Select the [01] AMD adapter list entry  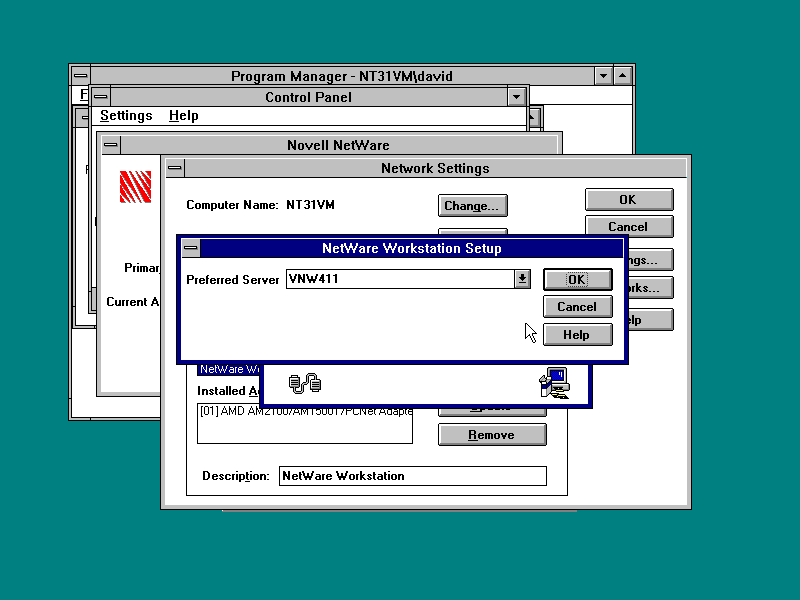(x=305, y=411)
